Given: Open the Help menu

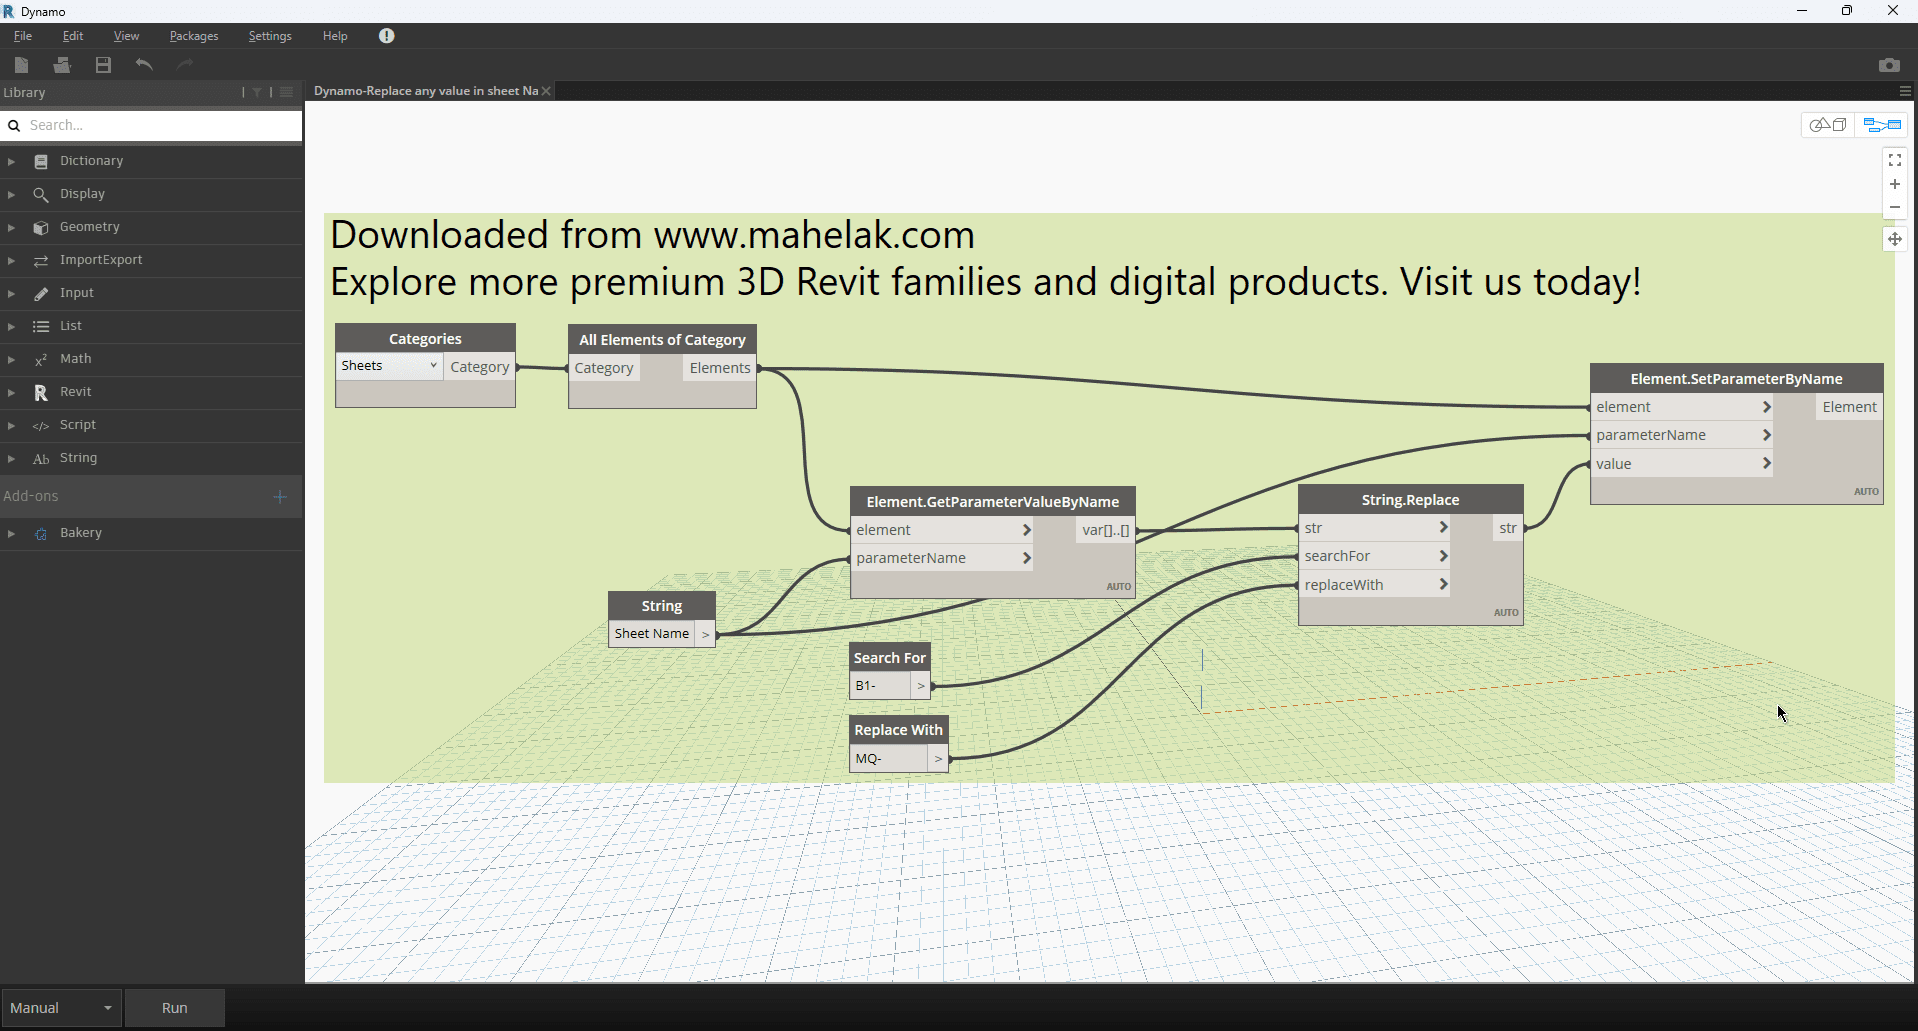Looking at the screenshot, I should click(x=335, y=36).
